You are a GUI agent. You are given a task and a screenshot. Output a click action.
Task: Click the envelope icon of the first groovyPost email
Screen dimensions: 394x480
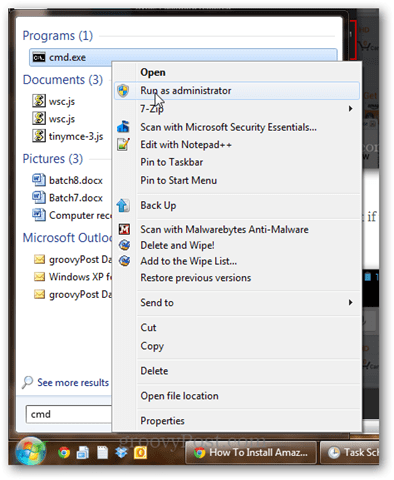[39, 259]
